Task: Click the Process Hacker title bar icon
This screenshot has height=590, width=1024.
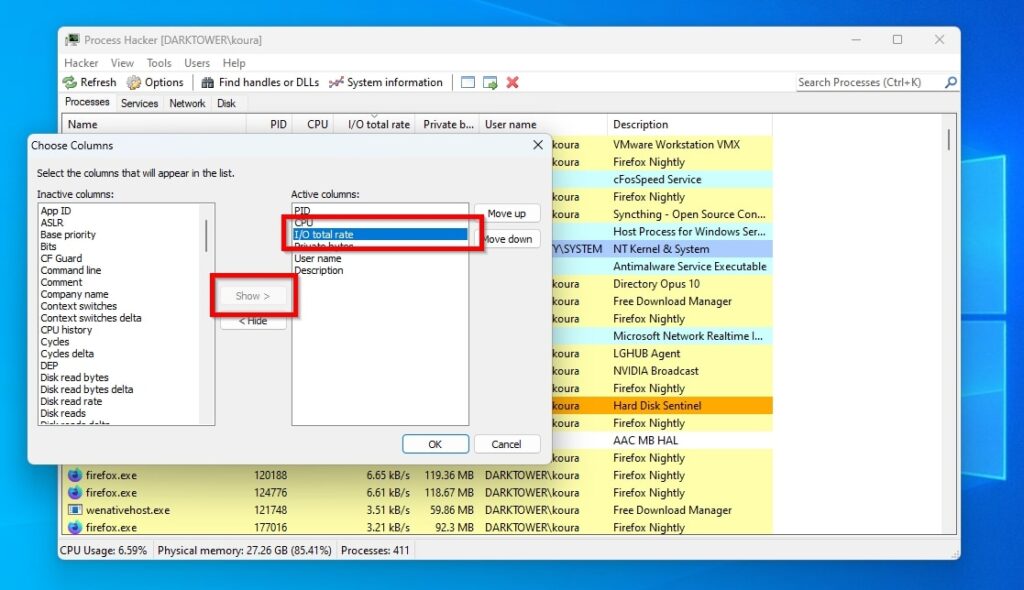Action: point(71,38)
